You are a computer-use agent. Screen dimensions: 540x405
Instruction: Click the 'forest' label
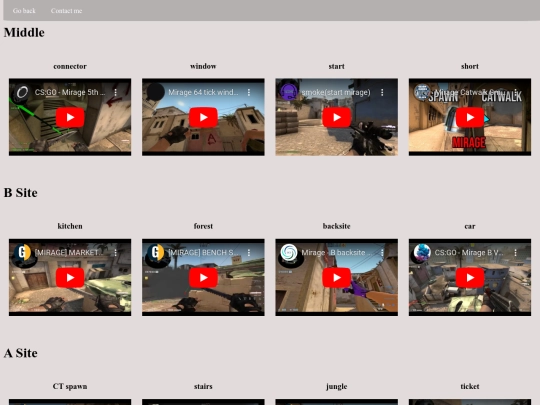[x=203, y=226]
